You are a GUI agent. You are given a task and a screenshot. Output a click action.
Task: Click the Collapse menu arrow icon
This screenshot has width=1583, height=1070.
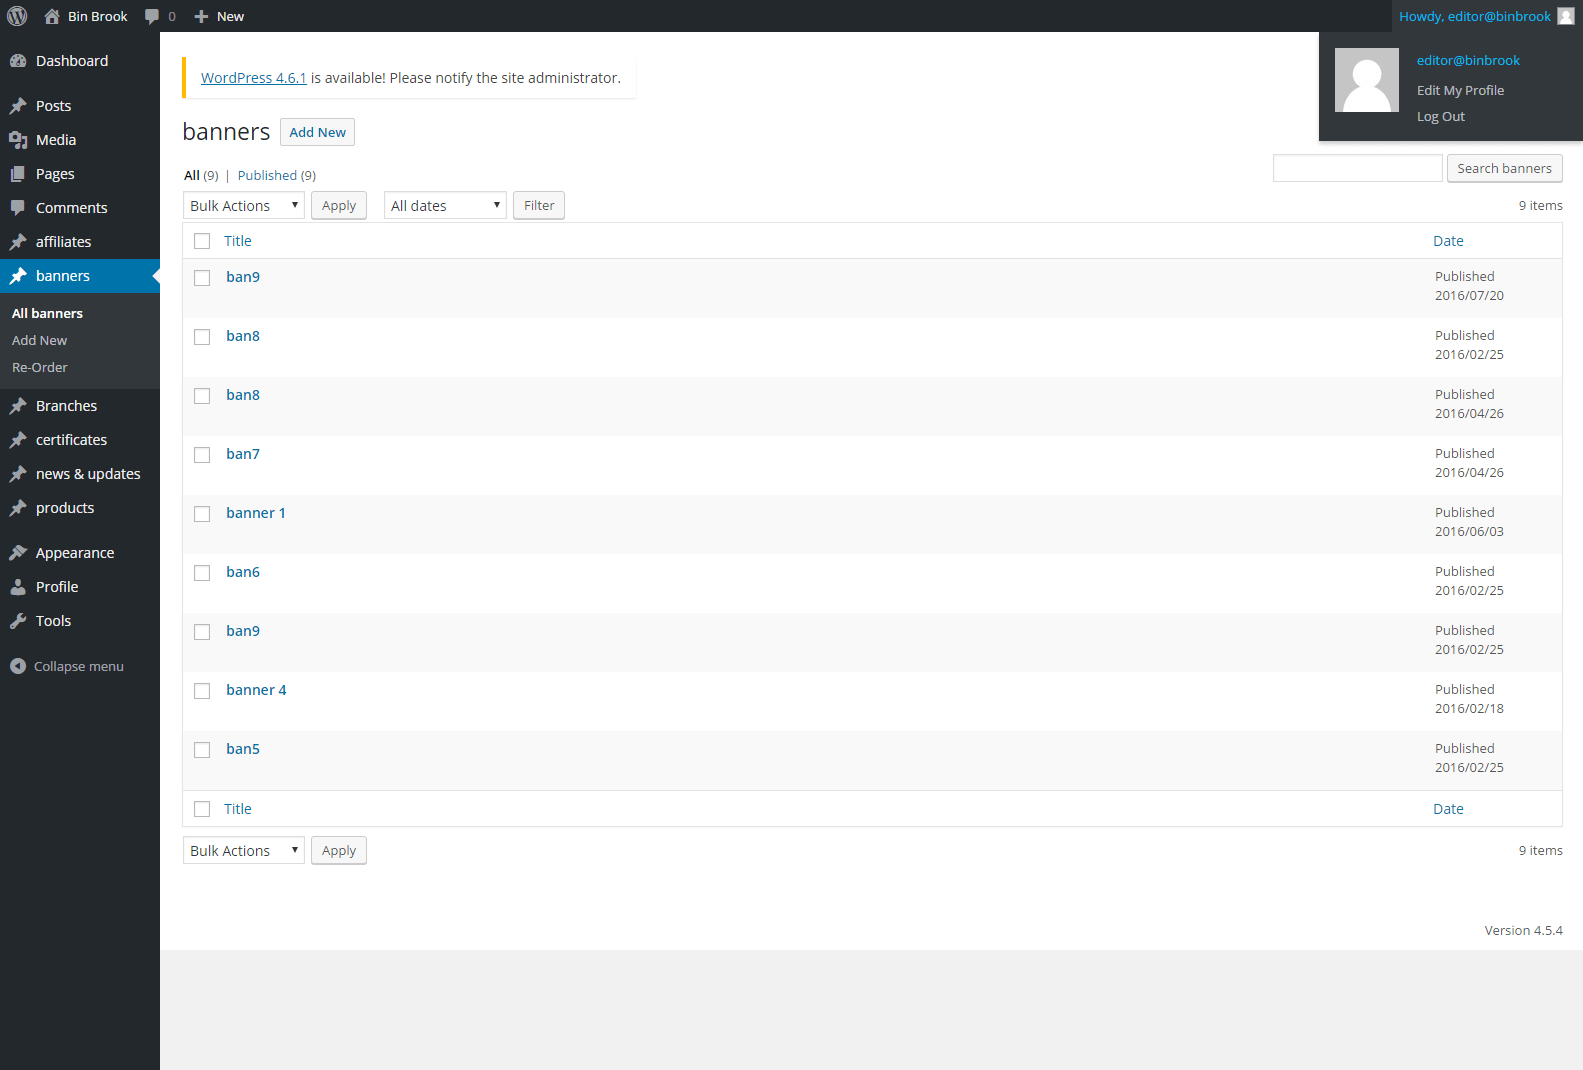coord(18,666)
